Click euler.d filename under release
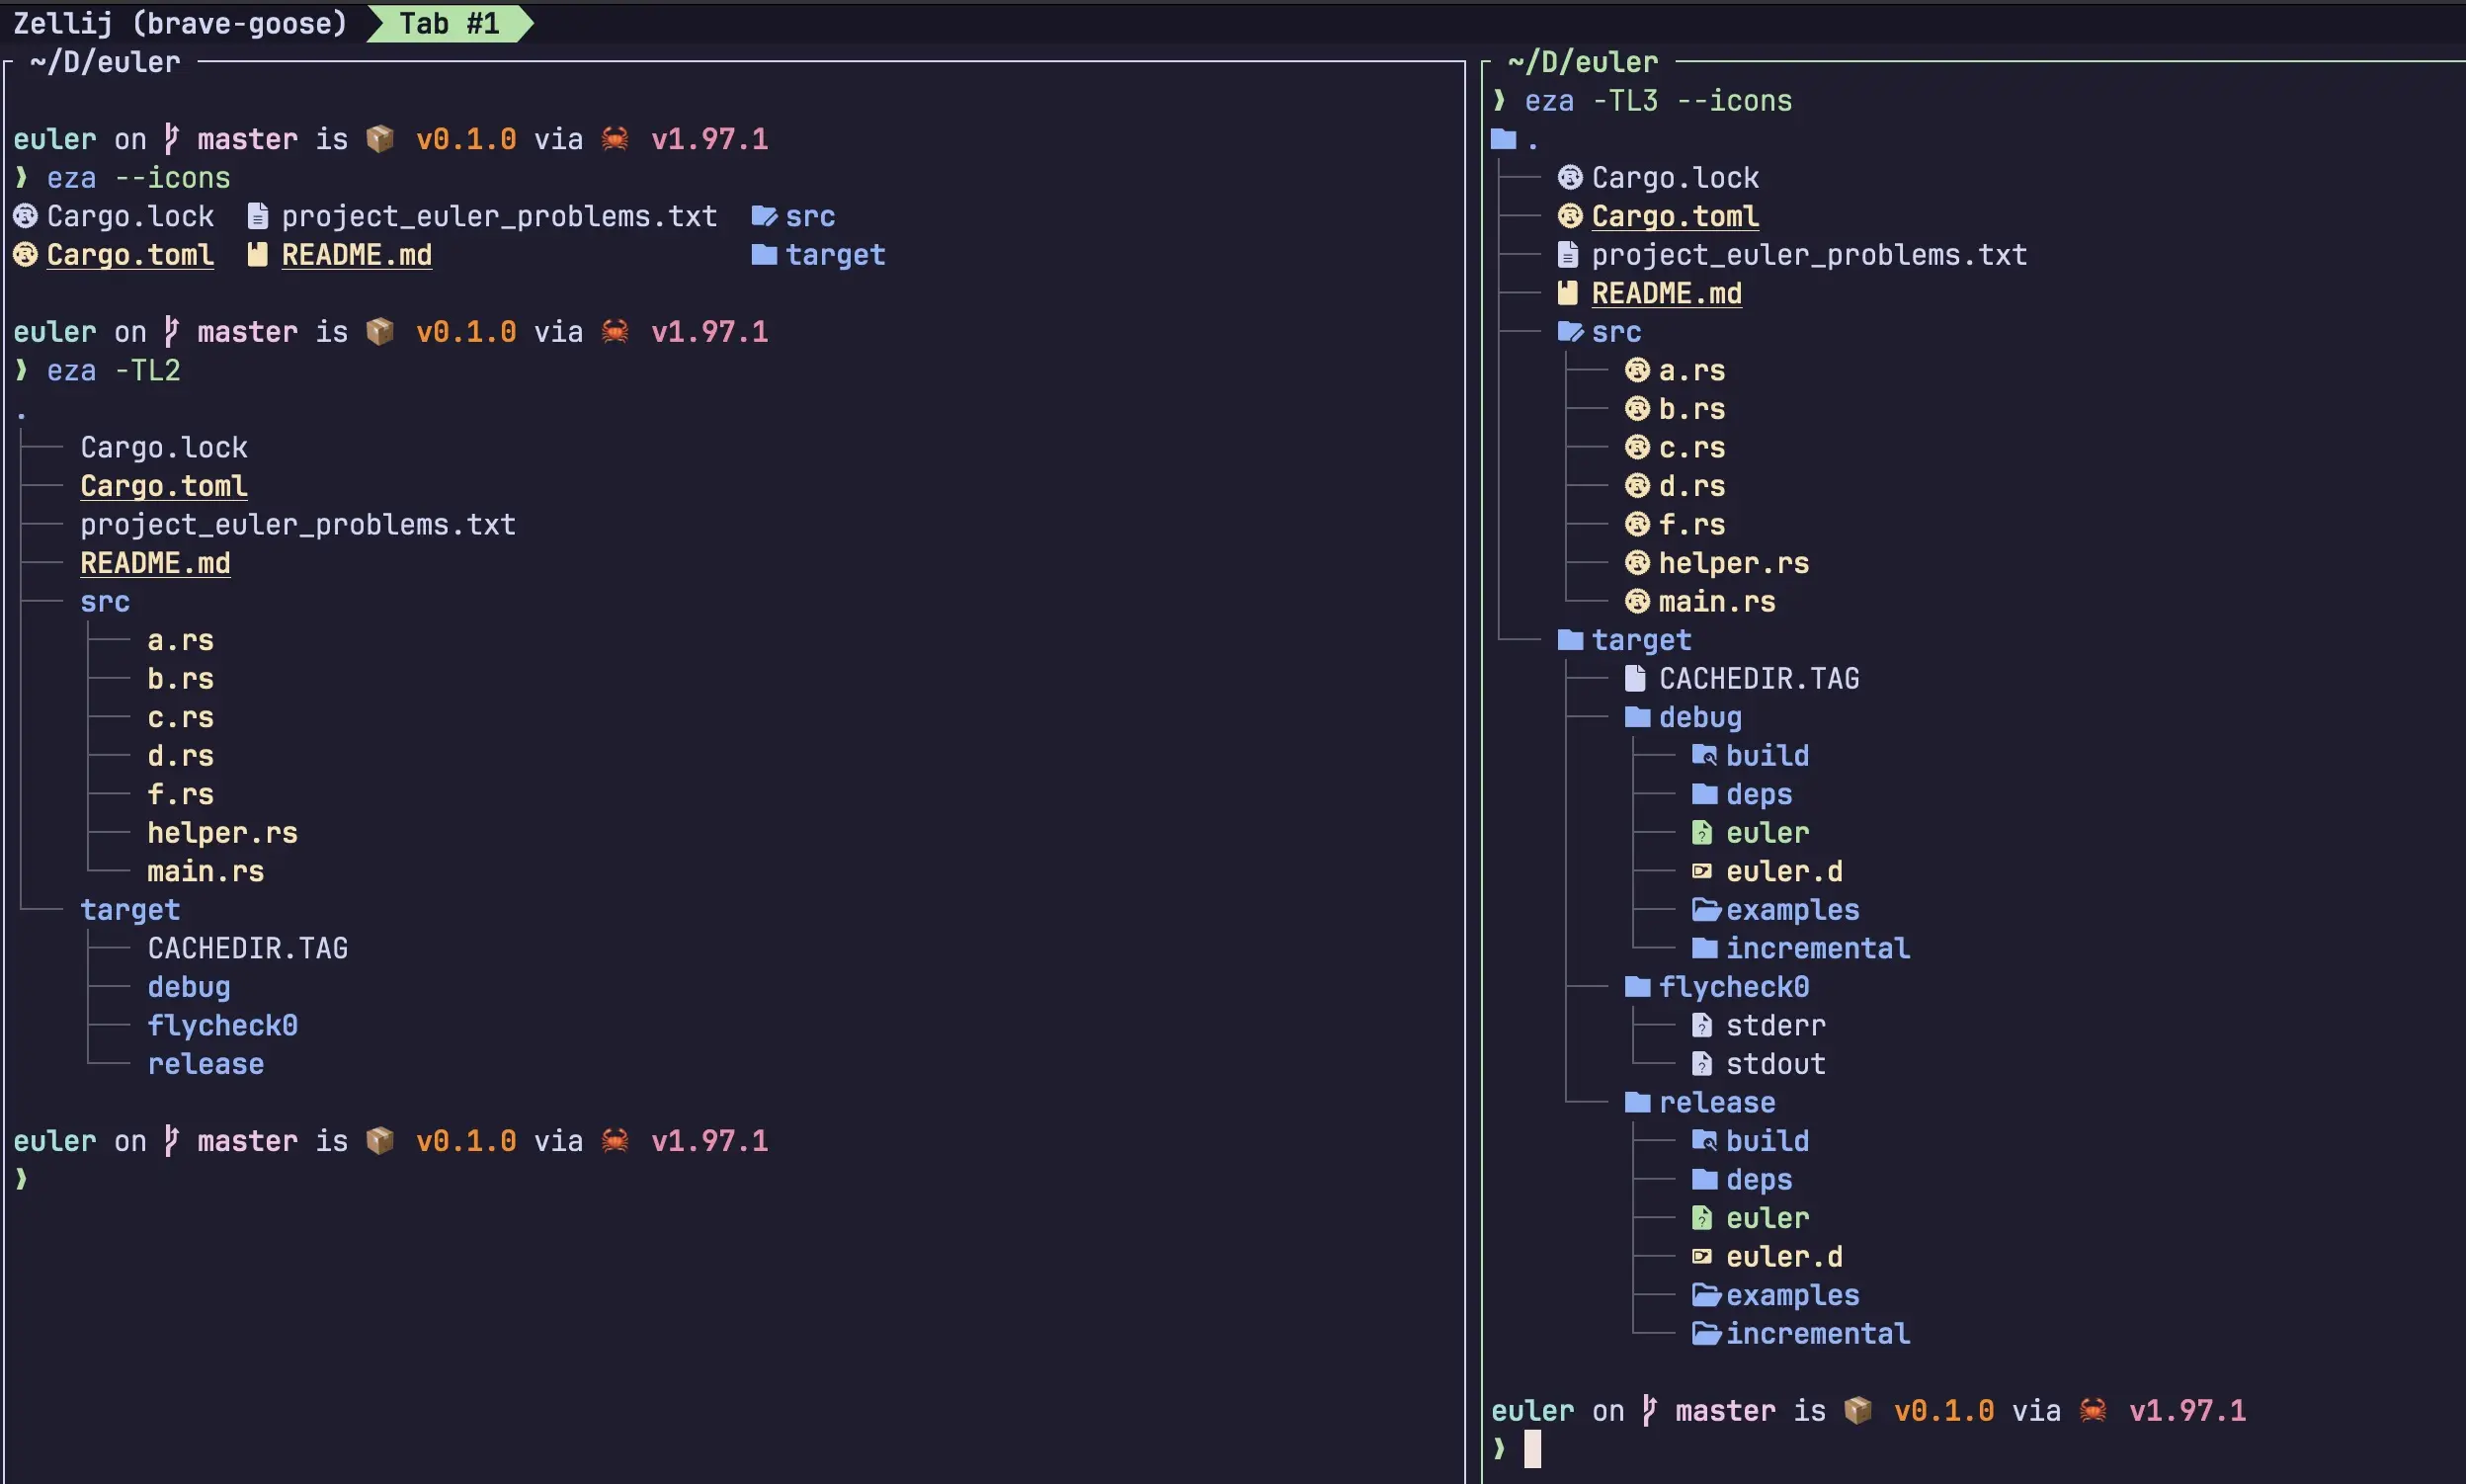The height and width of the screenshot is (1484, 2466). pyautogui.click(x=1784, y=1257)
